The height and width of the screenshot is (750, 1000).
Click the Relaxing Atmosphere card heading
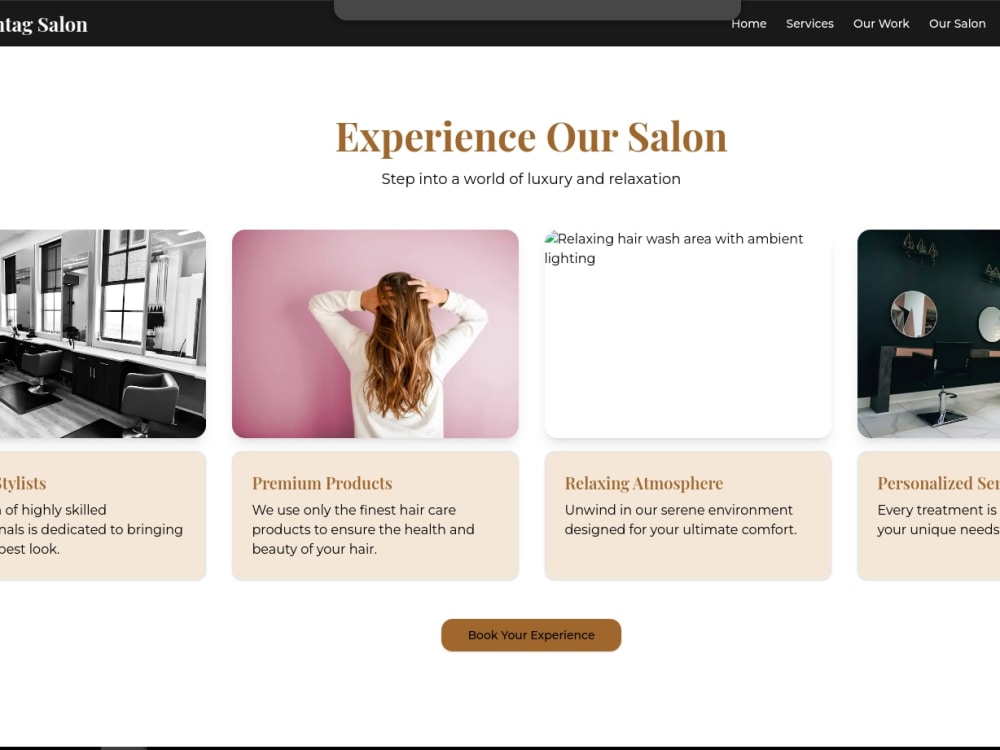tap(643, 483)
